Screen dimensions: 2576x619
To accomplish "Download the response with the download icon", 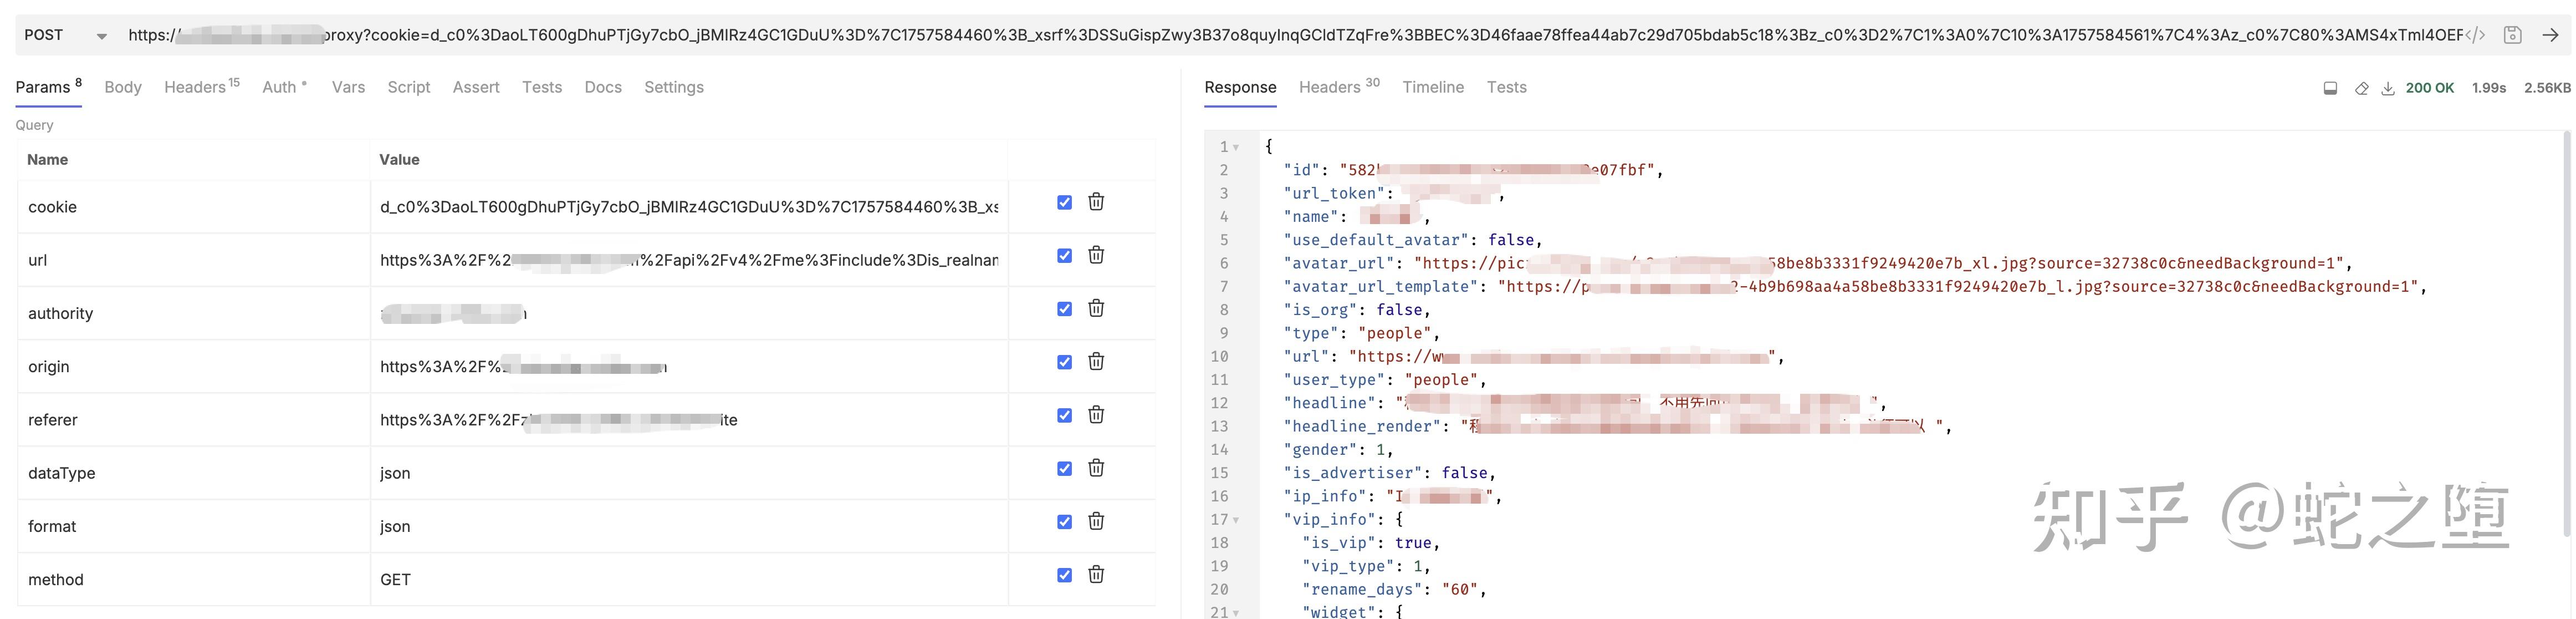I will (2388, 88).
